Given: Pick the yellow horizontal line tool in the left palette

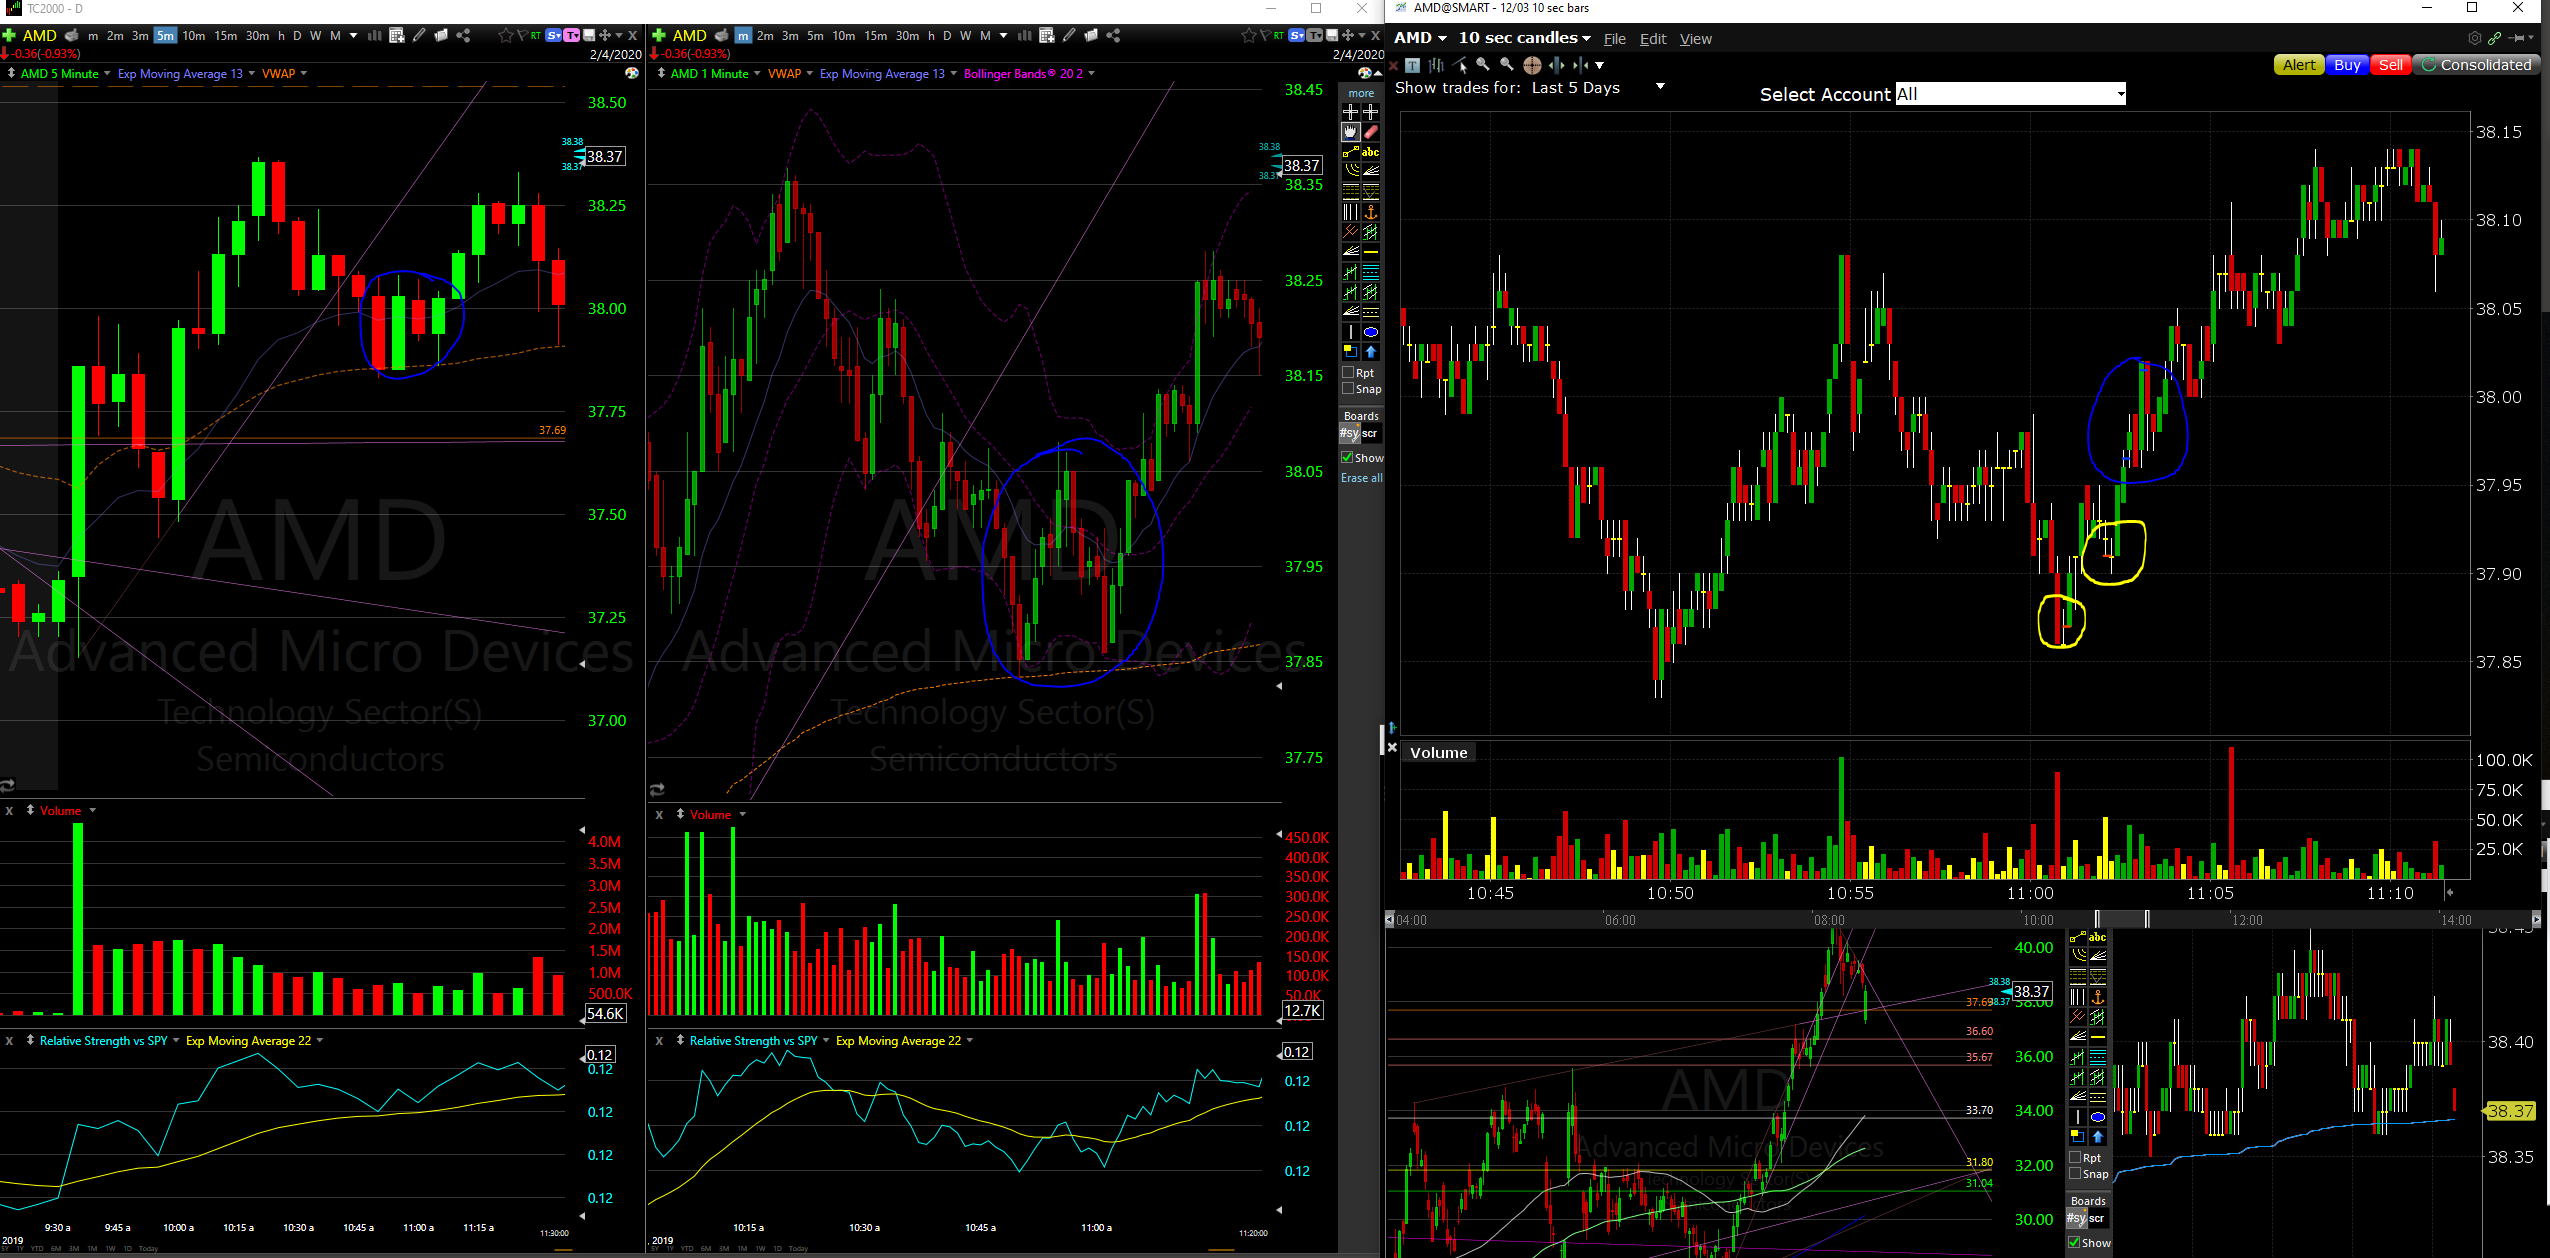Looking at the screenshot, I should pos(1371,252).
